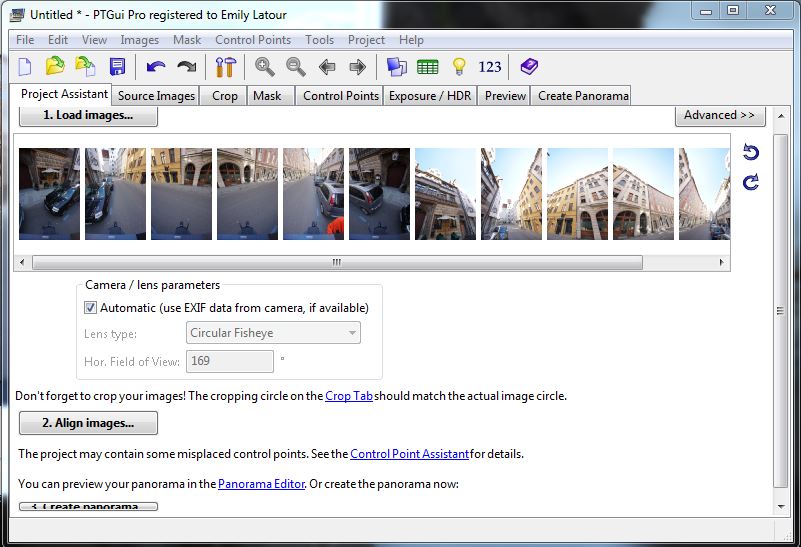Rotate images counterclockwise with upper arrow icon
This screenshot has width=801, height=547.
tap(751, 153)
